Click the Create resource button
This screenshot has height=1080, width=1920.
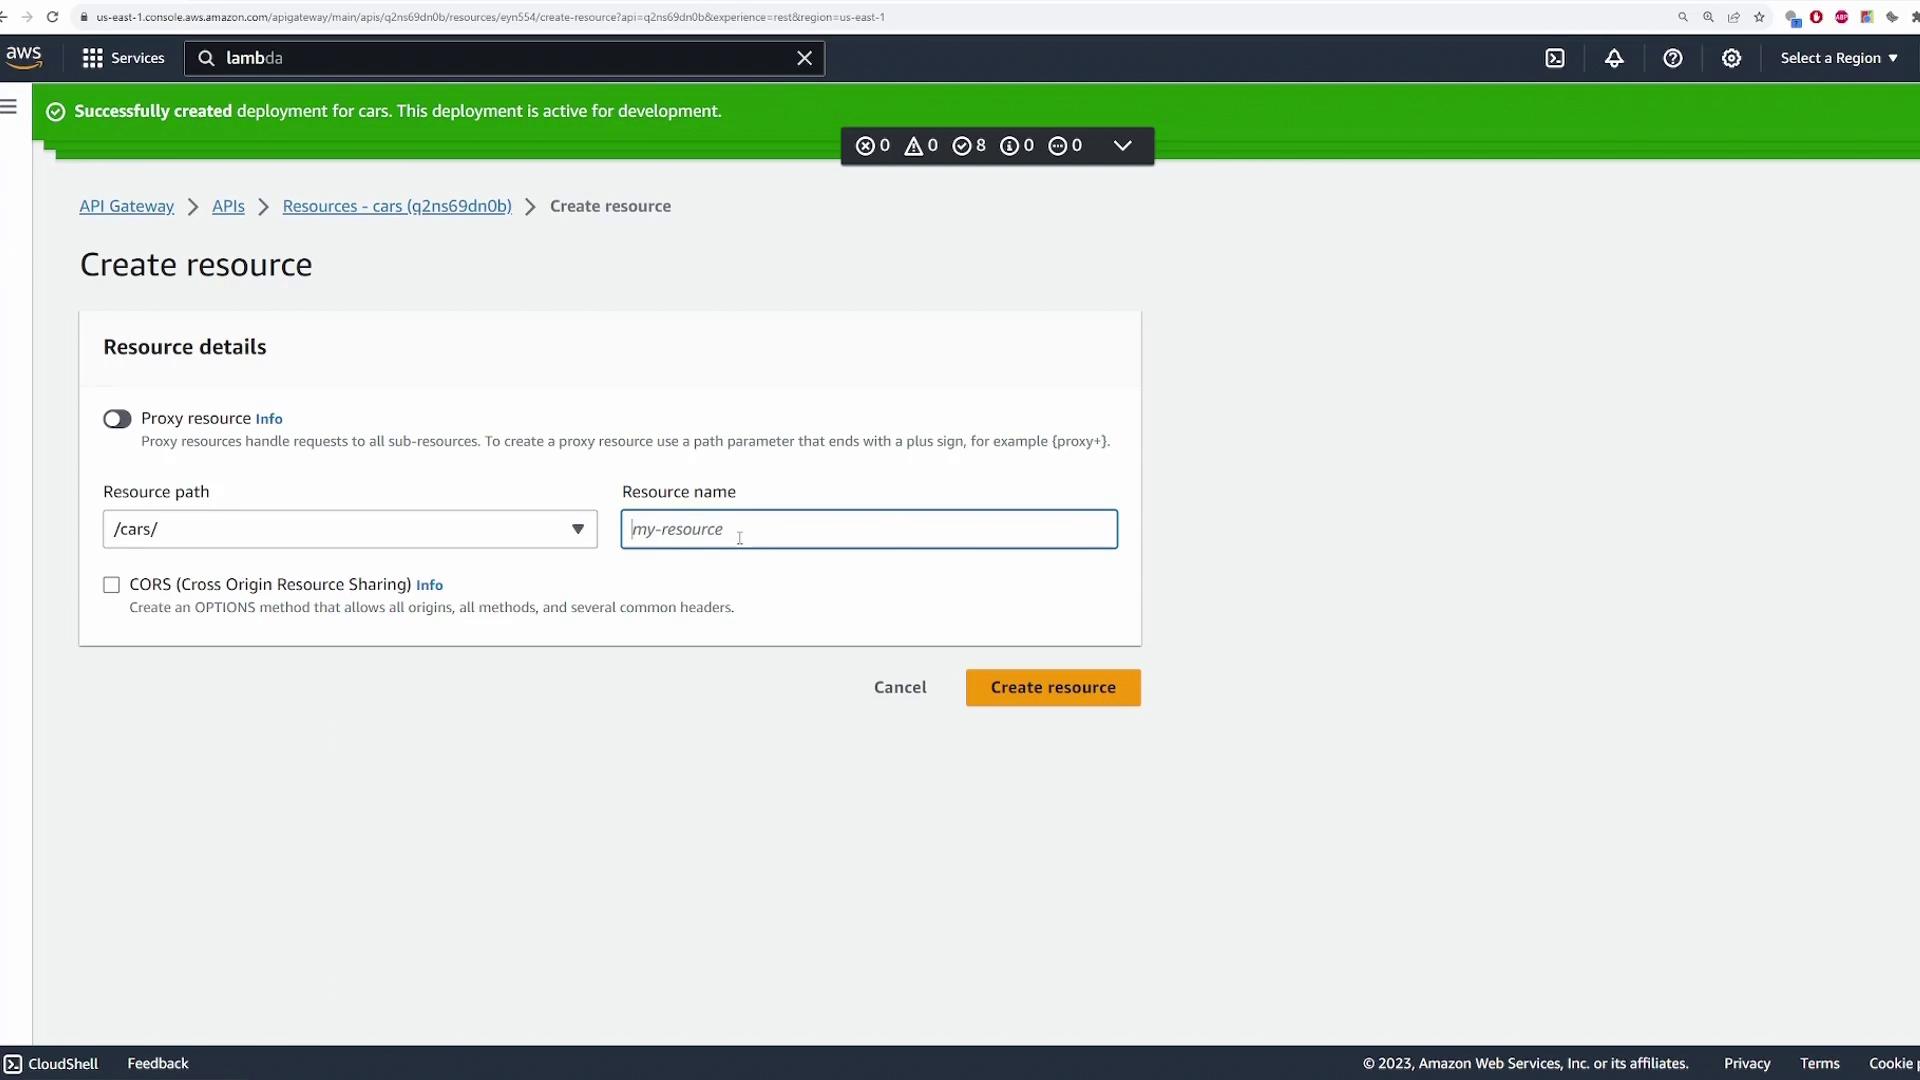coord(1052,688)
